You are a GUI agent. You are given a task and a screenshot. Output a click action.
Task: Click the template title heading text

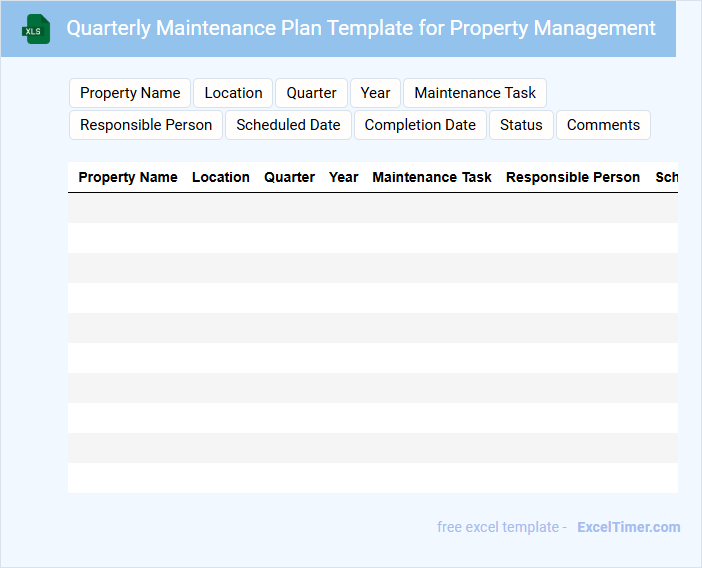tap(361, 28)
